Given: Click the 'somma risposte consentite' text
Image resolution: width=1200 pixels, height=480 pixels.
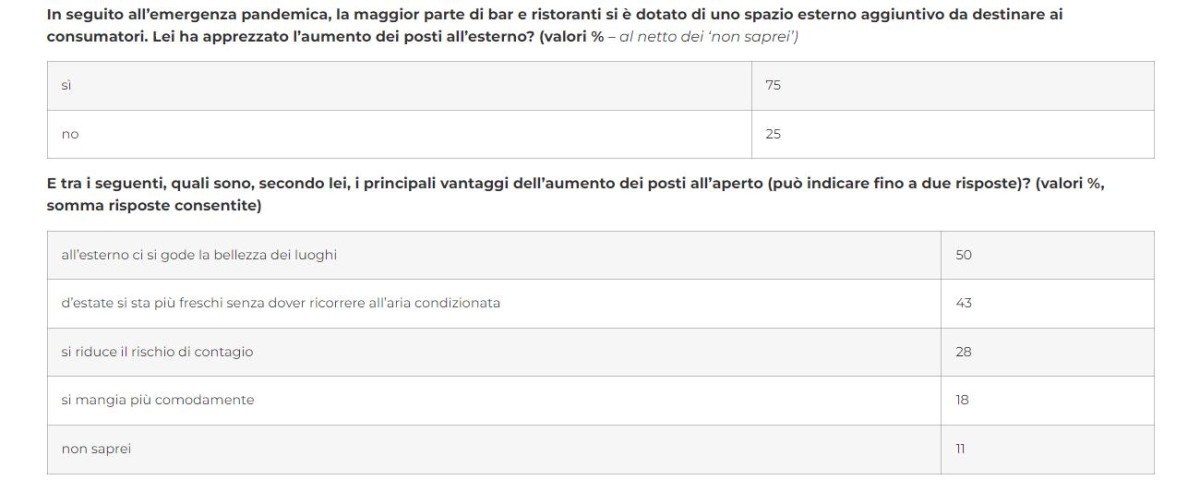Looking at the screenshot, I should coord(154,206).
